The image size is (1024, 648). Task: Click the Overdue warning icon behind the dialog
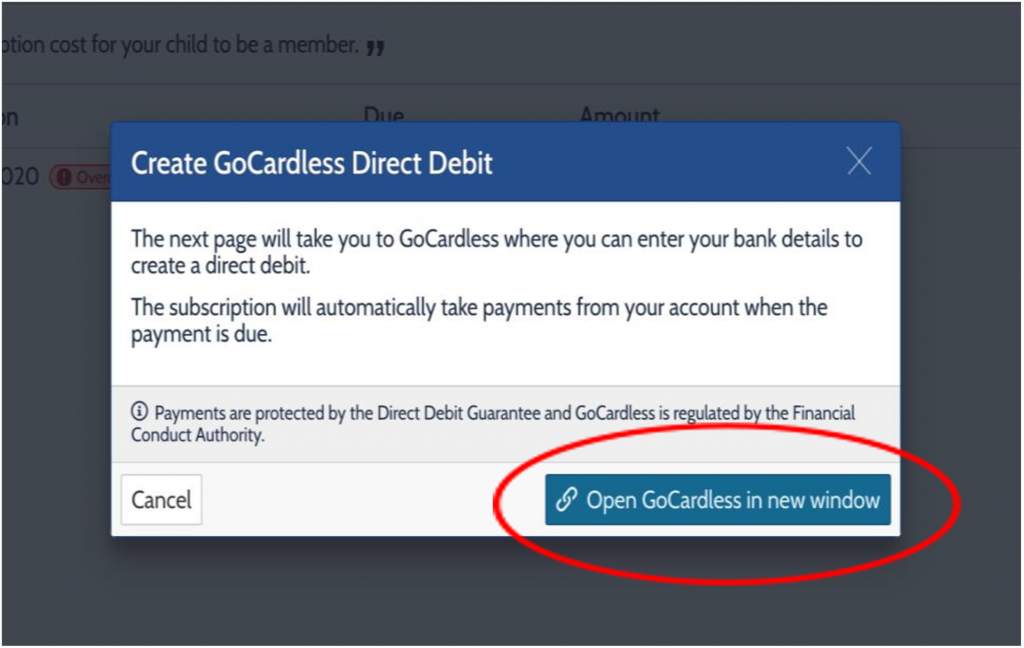click(x=64, y=178)
